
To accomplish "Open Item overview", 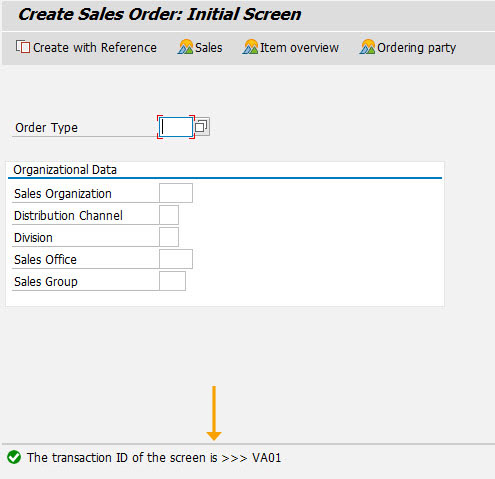I will 291,47.
